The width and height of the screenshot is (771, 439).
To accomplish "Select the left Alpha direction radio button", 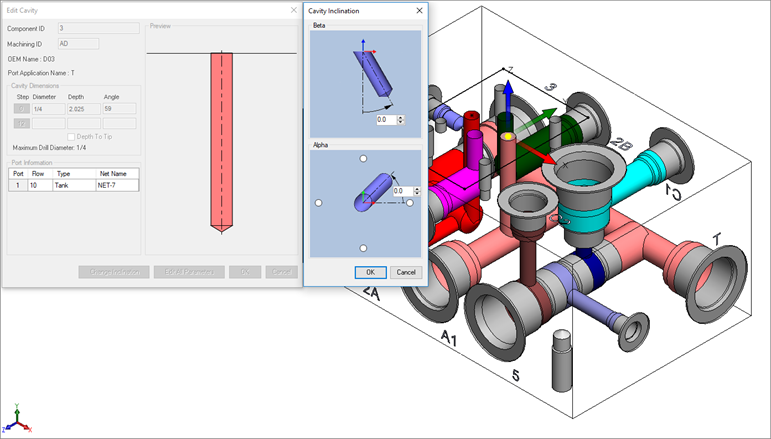I will click(x=318, y=203).
